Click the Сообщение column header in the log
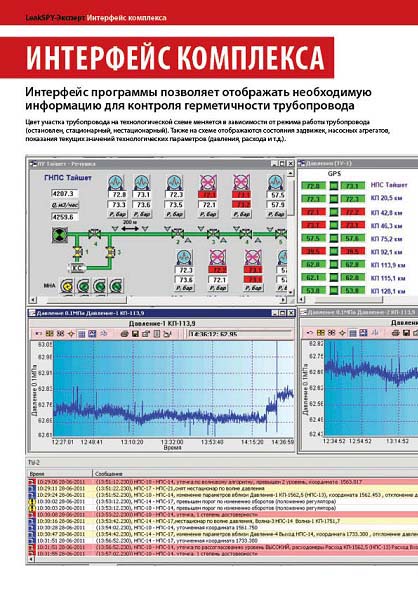Viewport: 418px width, 591px height. pyautogui.click(x=108, y=474)
